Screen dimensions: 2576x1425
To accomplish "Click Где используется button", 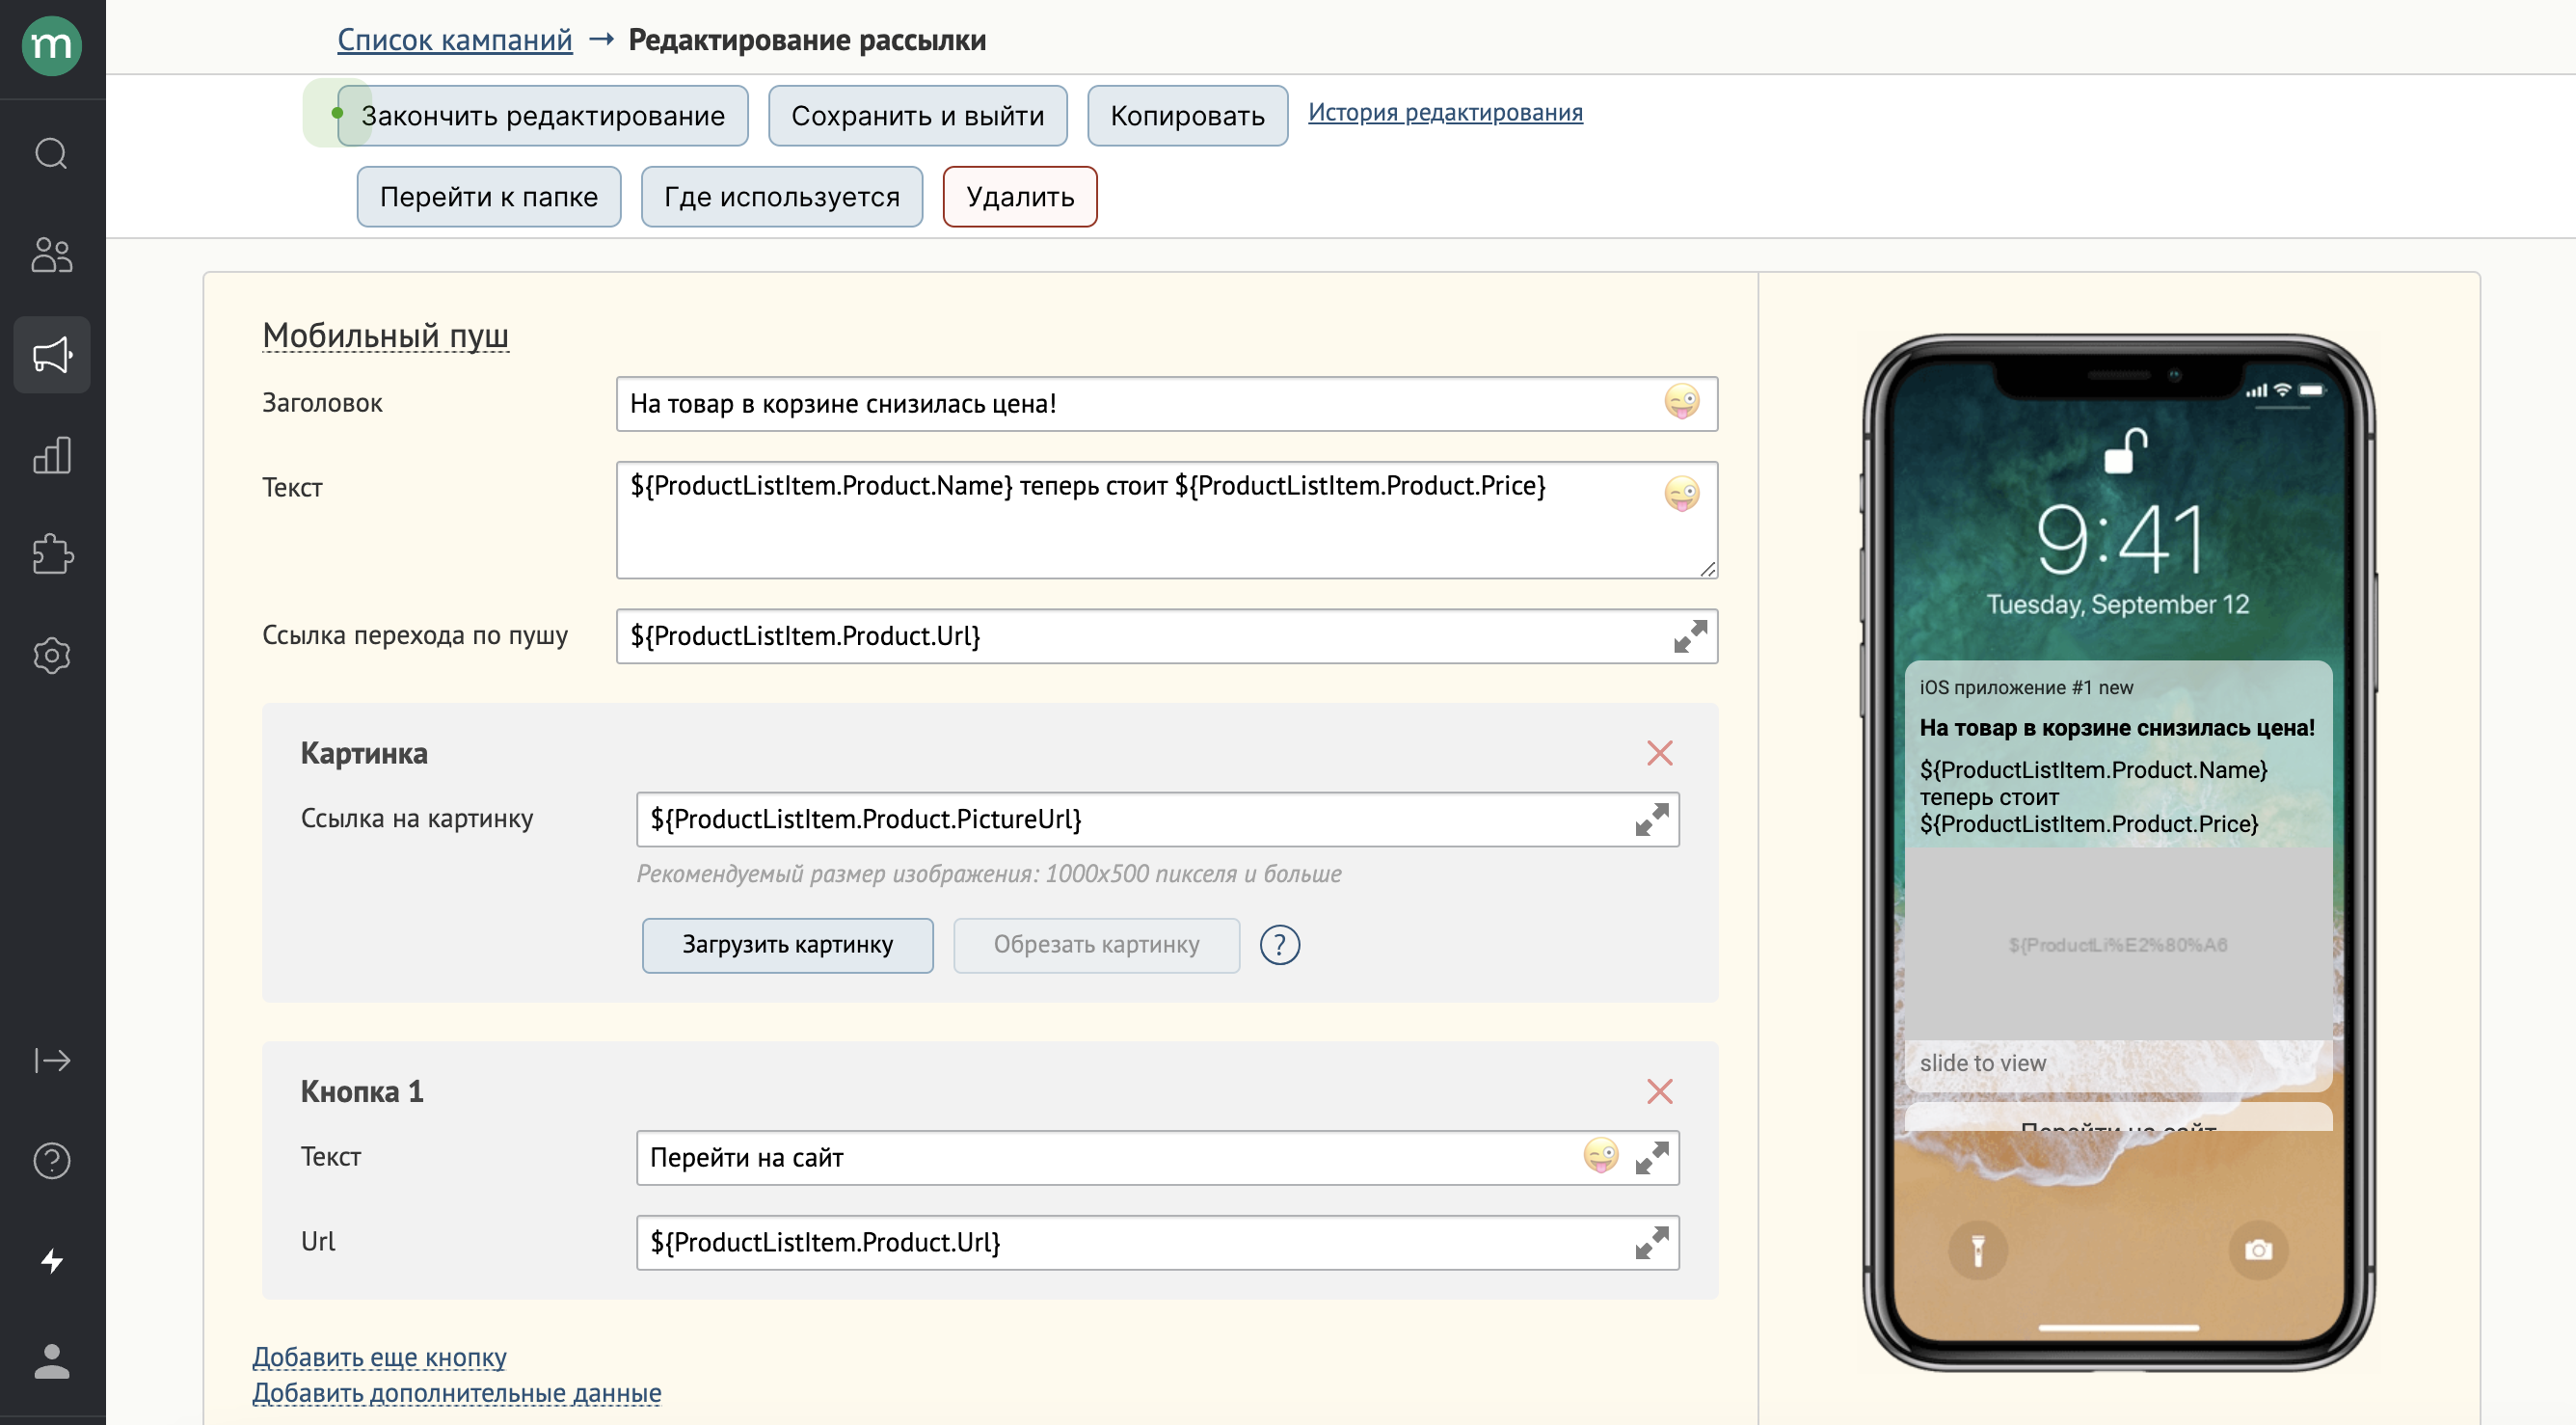I will click(781, 197).
